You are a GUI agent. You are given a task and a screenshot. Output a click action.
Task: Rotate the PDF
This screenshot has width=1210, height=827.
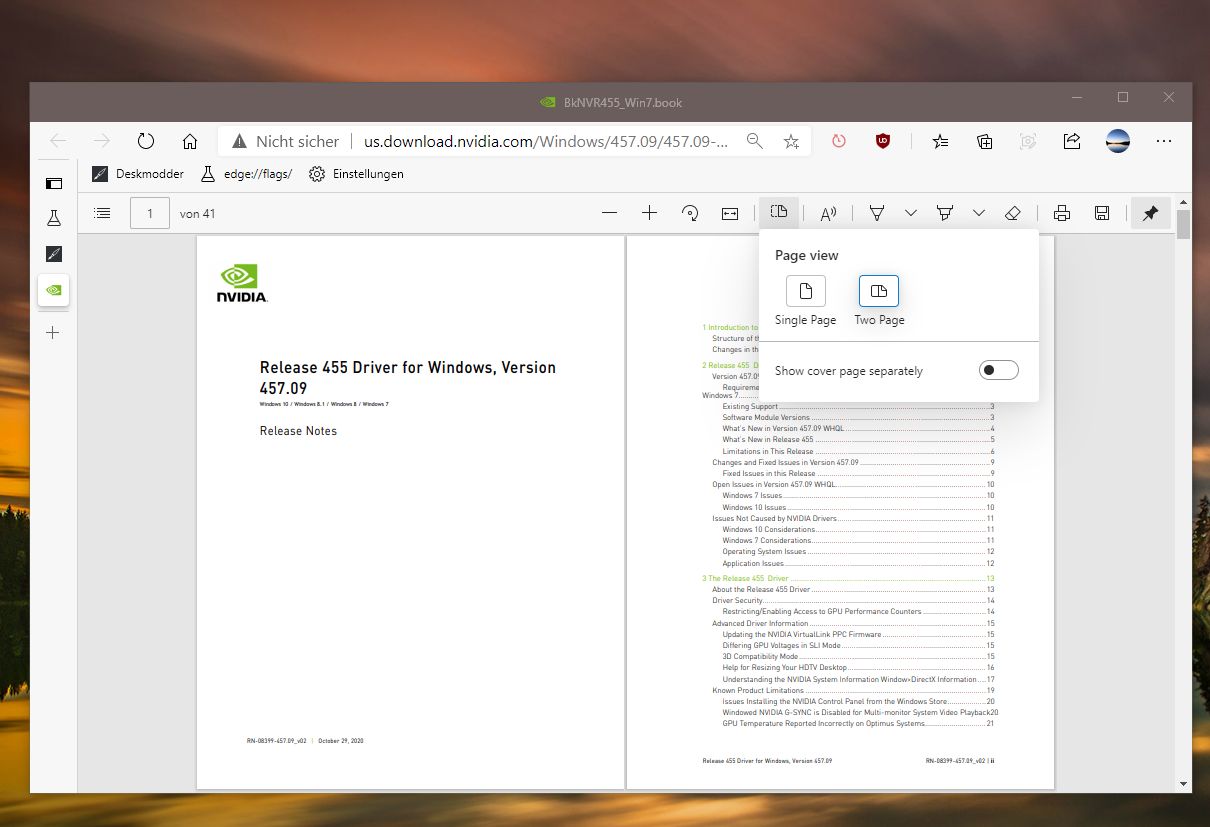point(689,213)
